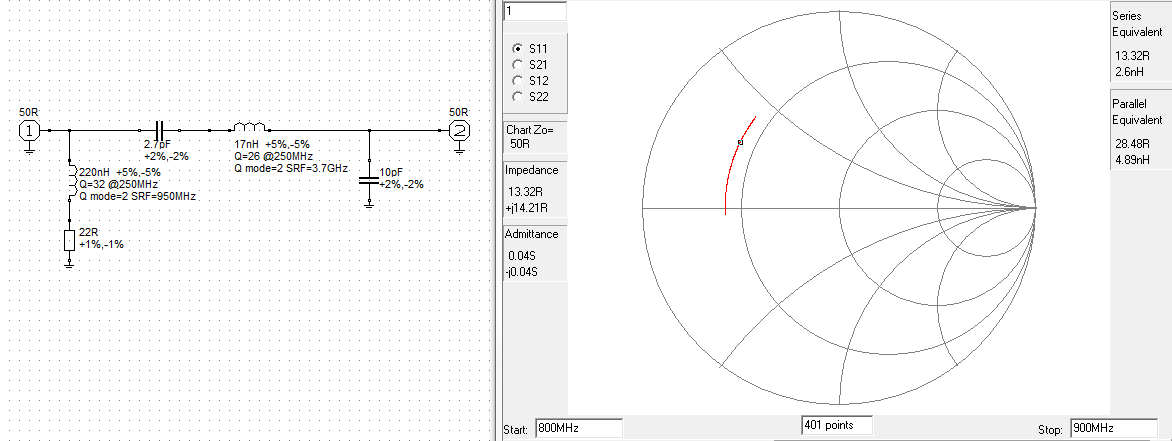This screenshot has height=441, width=1172.
Task: Select the S11 radio button
Action: (x=516, y=48)
